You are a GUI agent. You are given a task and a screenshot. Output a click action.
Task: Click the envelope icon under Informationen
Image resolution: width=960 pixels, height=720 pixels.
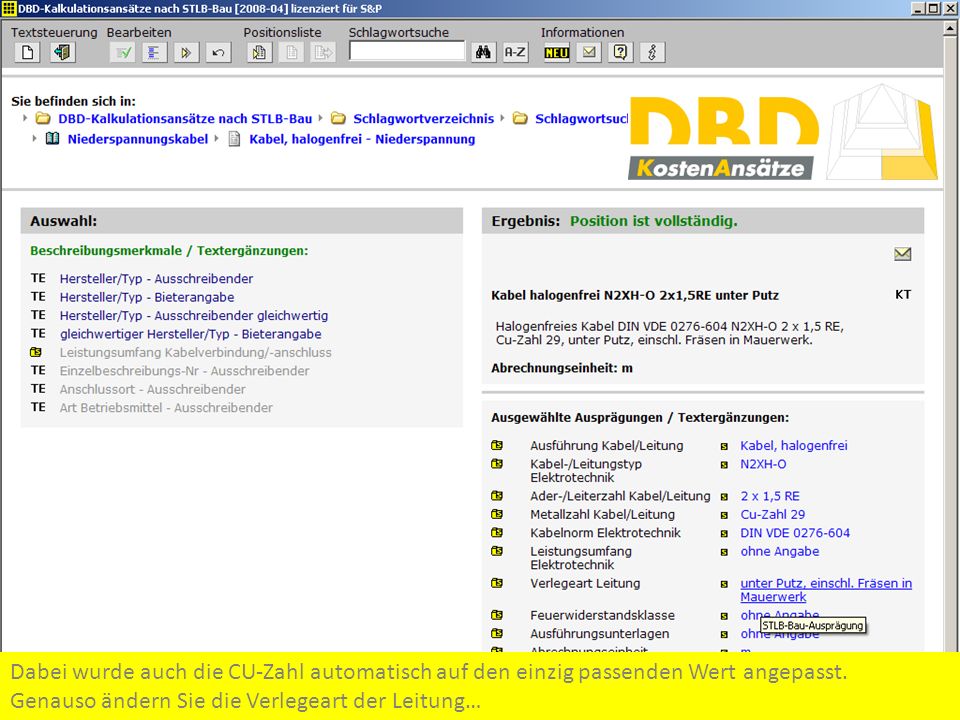click(589, 53)
